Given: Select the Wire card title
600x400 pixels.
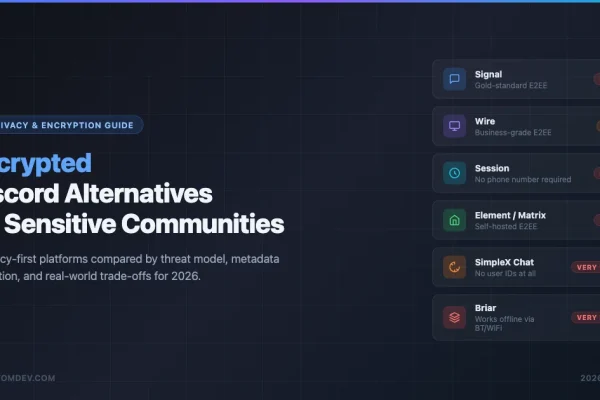Looking at the screenshot, I should (x=485, y=121).
